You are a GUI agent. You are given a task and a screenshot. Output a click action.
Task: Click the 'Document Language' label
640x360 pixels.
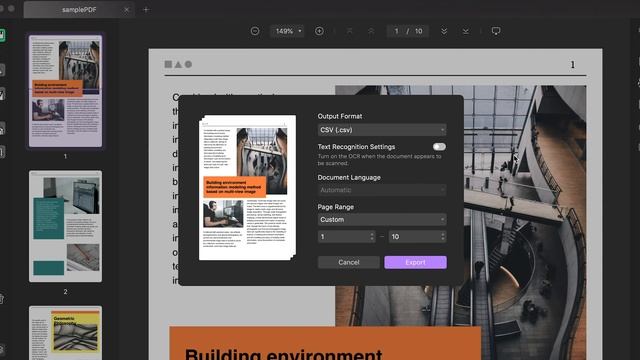point(349,178)
